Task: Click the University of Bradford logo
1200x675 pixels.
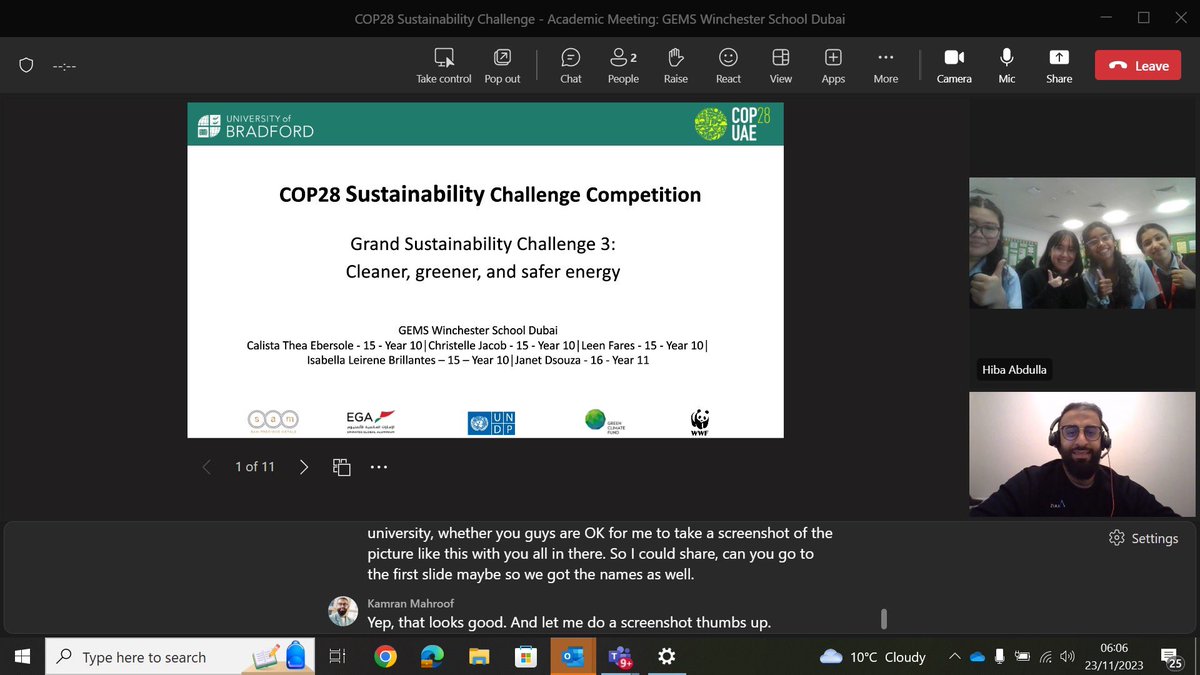Action: tap(256, 125)
